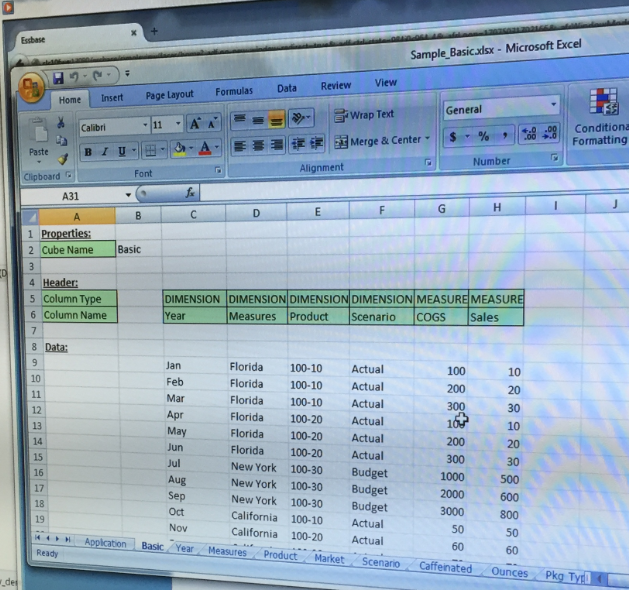Go to first sheet navigation arrow
Screen dimensions: 629x590
pos(37,537)
